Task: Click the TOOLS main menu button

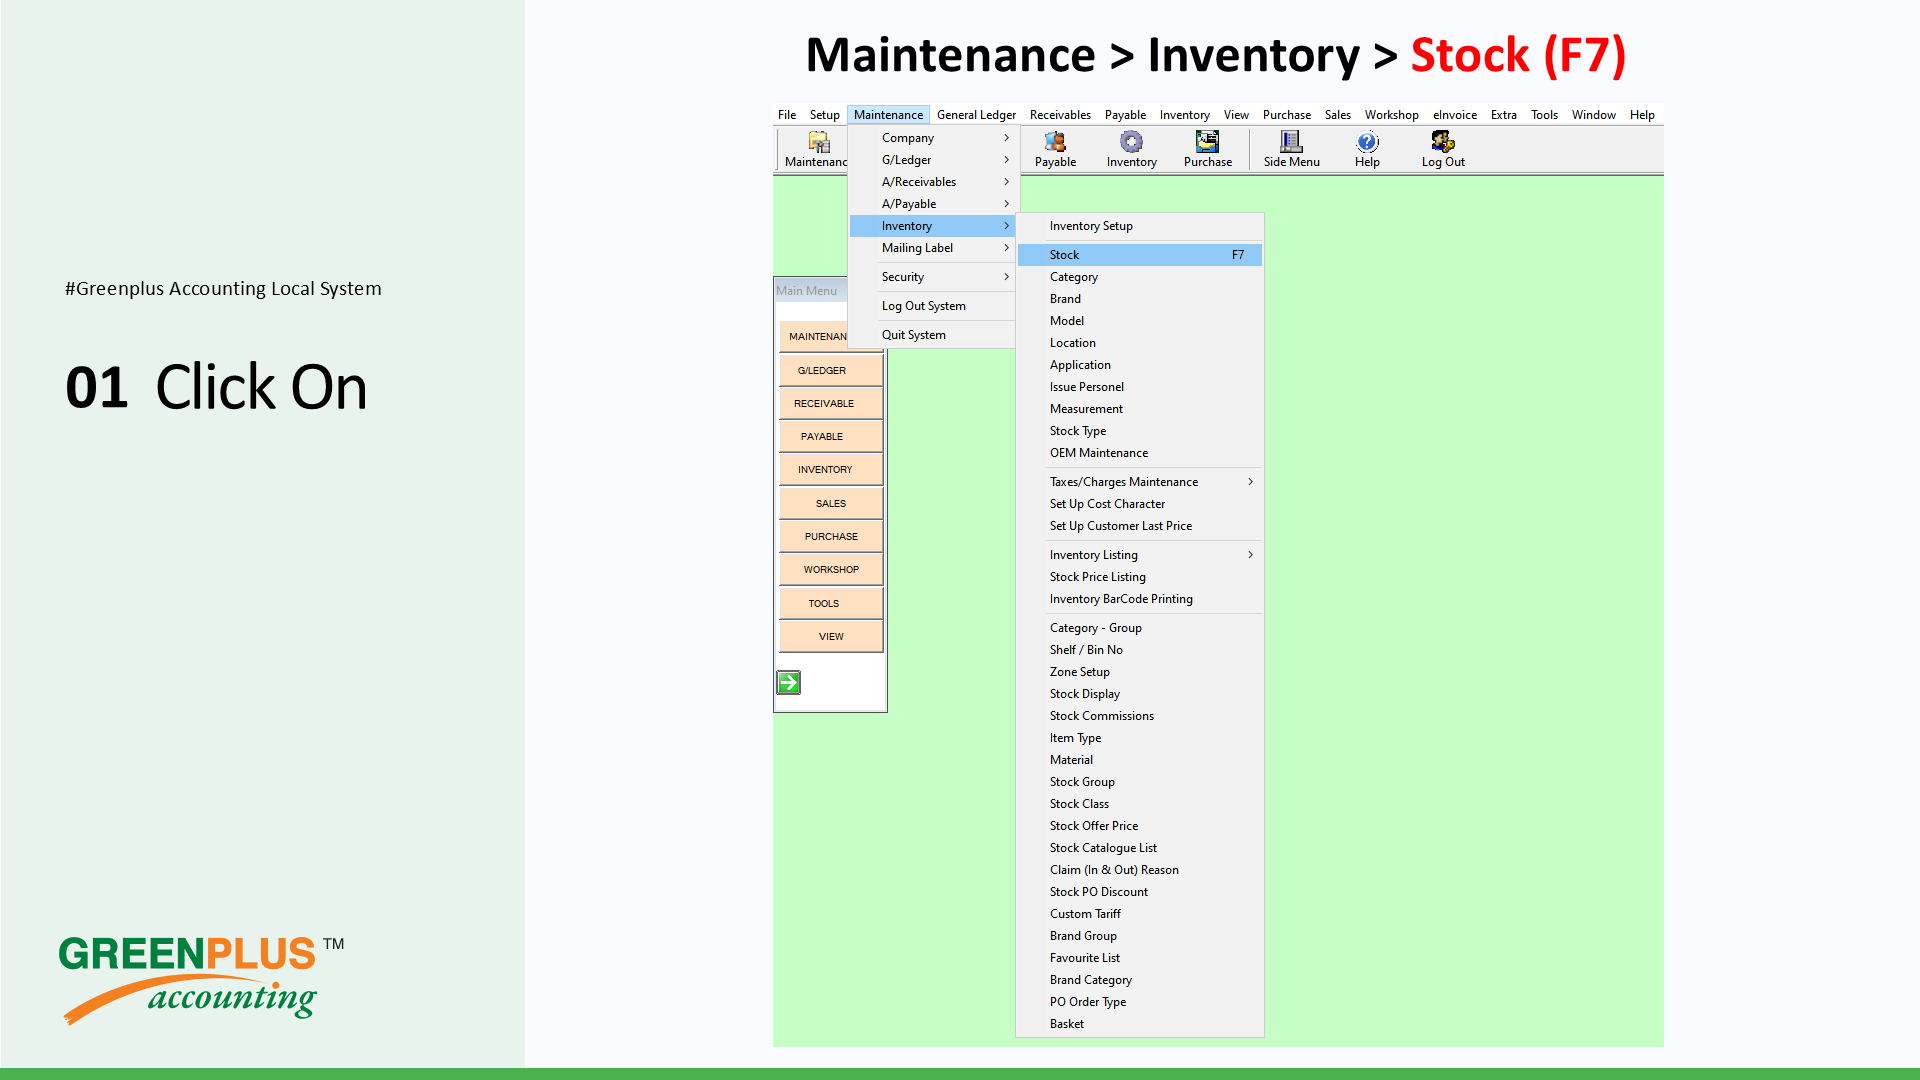Action: point(831,604)
